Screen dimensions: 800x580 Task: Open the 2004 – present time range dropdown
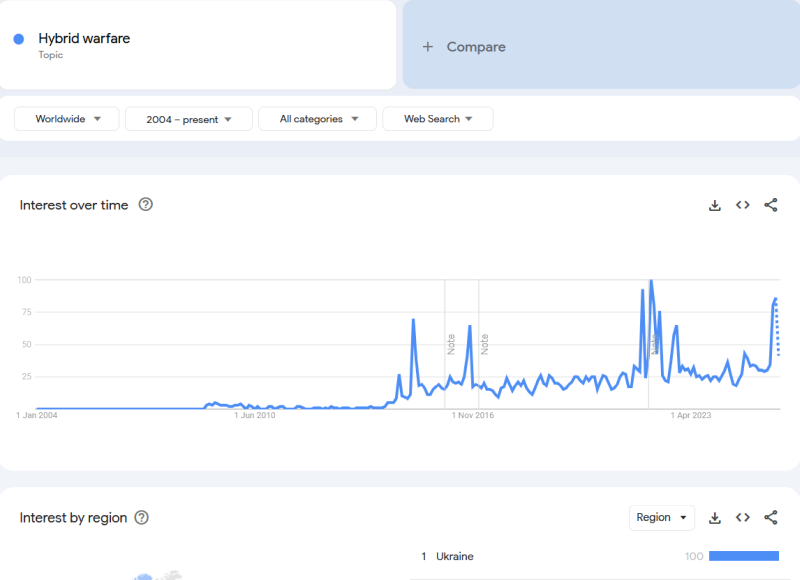click(189, 119)
